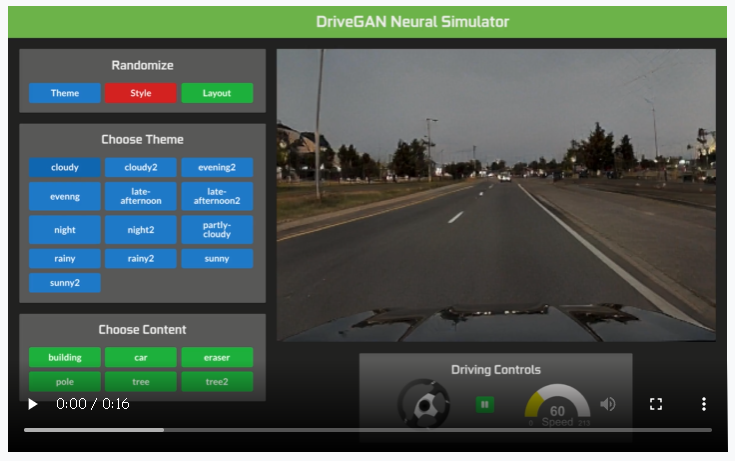Viewport: 735px width, 461px height.
Task: Apply the rainy2 theme
Action: click(141, 258)
